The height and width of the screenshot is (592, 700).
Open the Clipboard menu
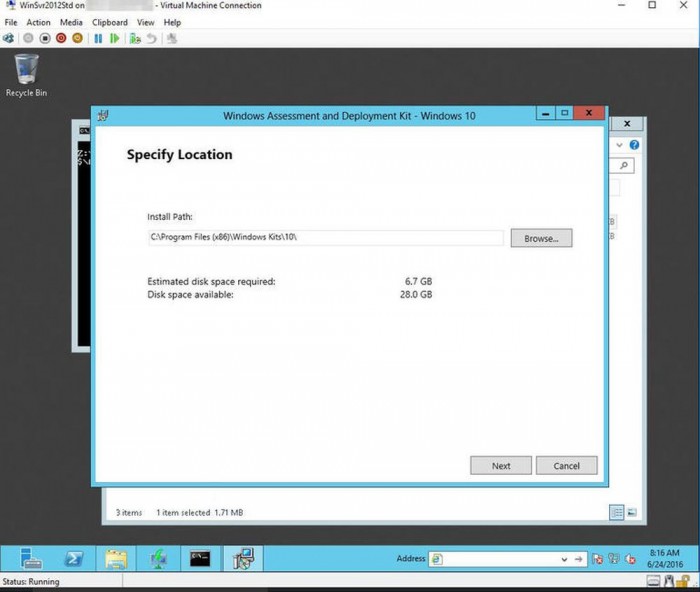point(110,22)
